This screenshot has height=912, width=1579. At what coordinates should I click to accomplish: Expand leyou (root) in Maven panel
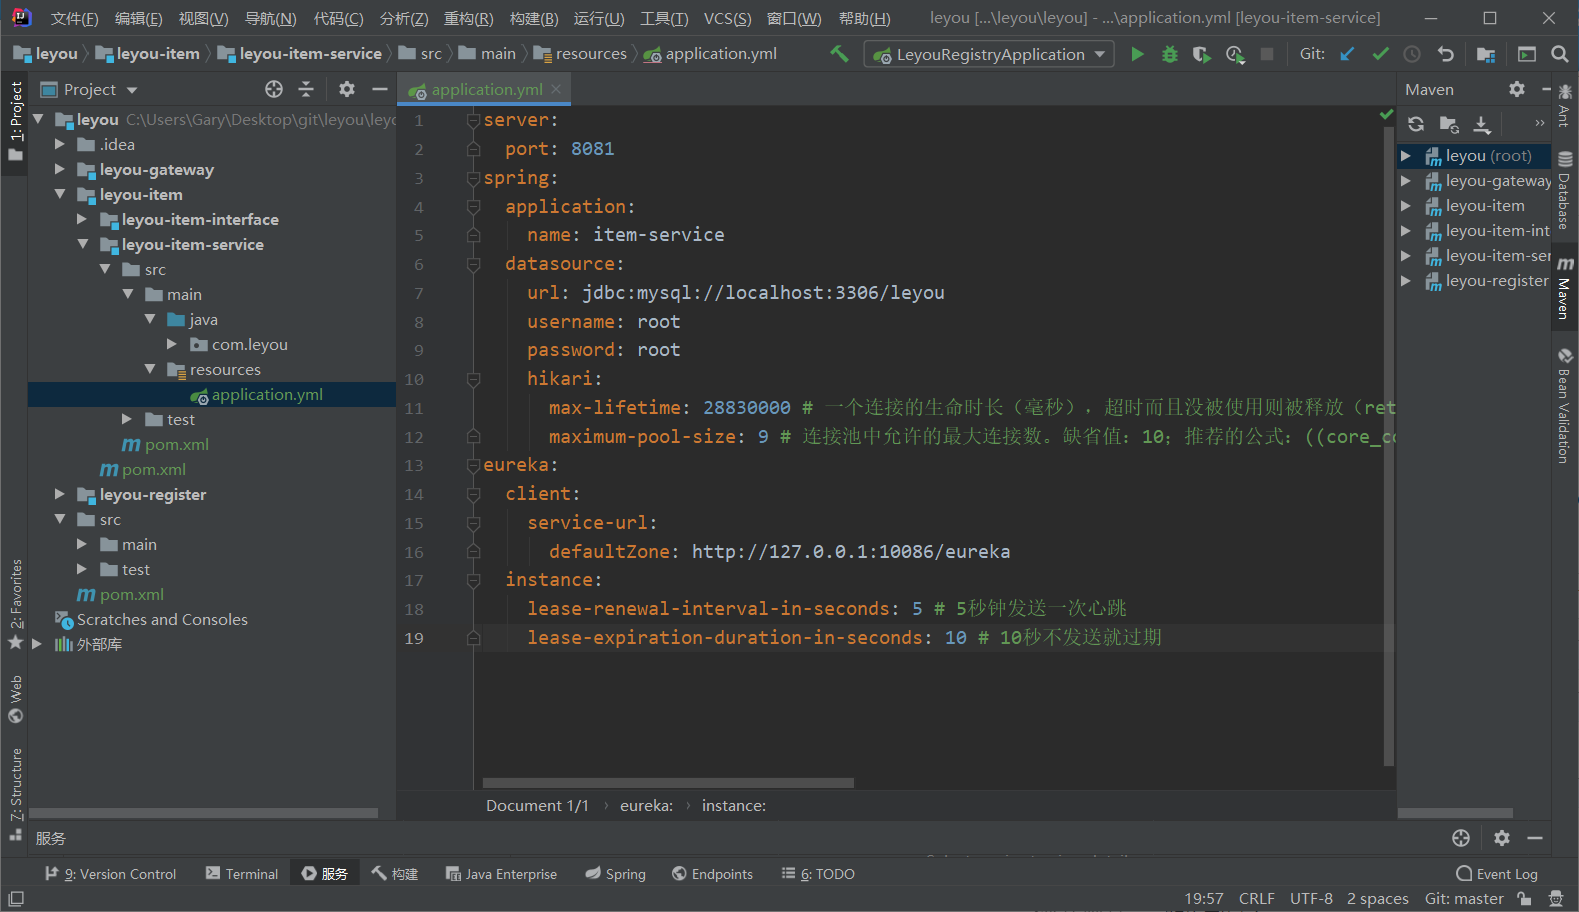click(1406, 156)
